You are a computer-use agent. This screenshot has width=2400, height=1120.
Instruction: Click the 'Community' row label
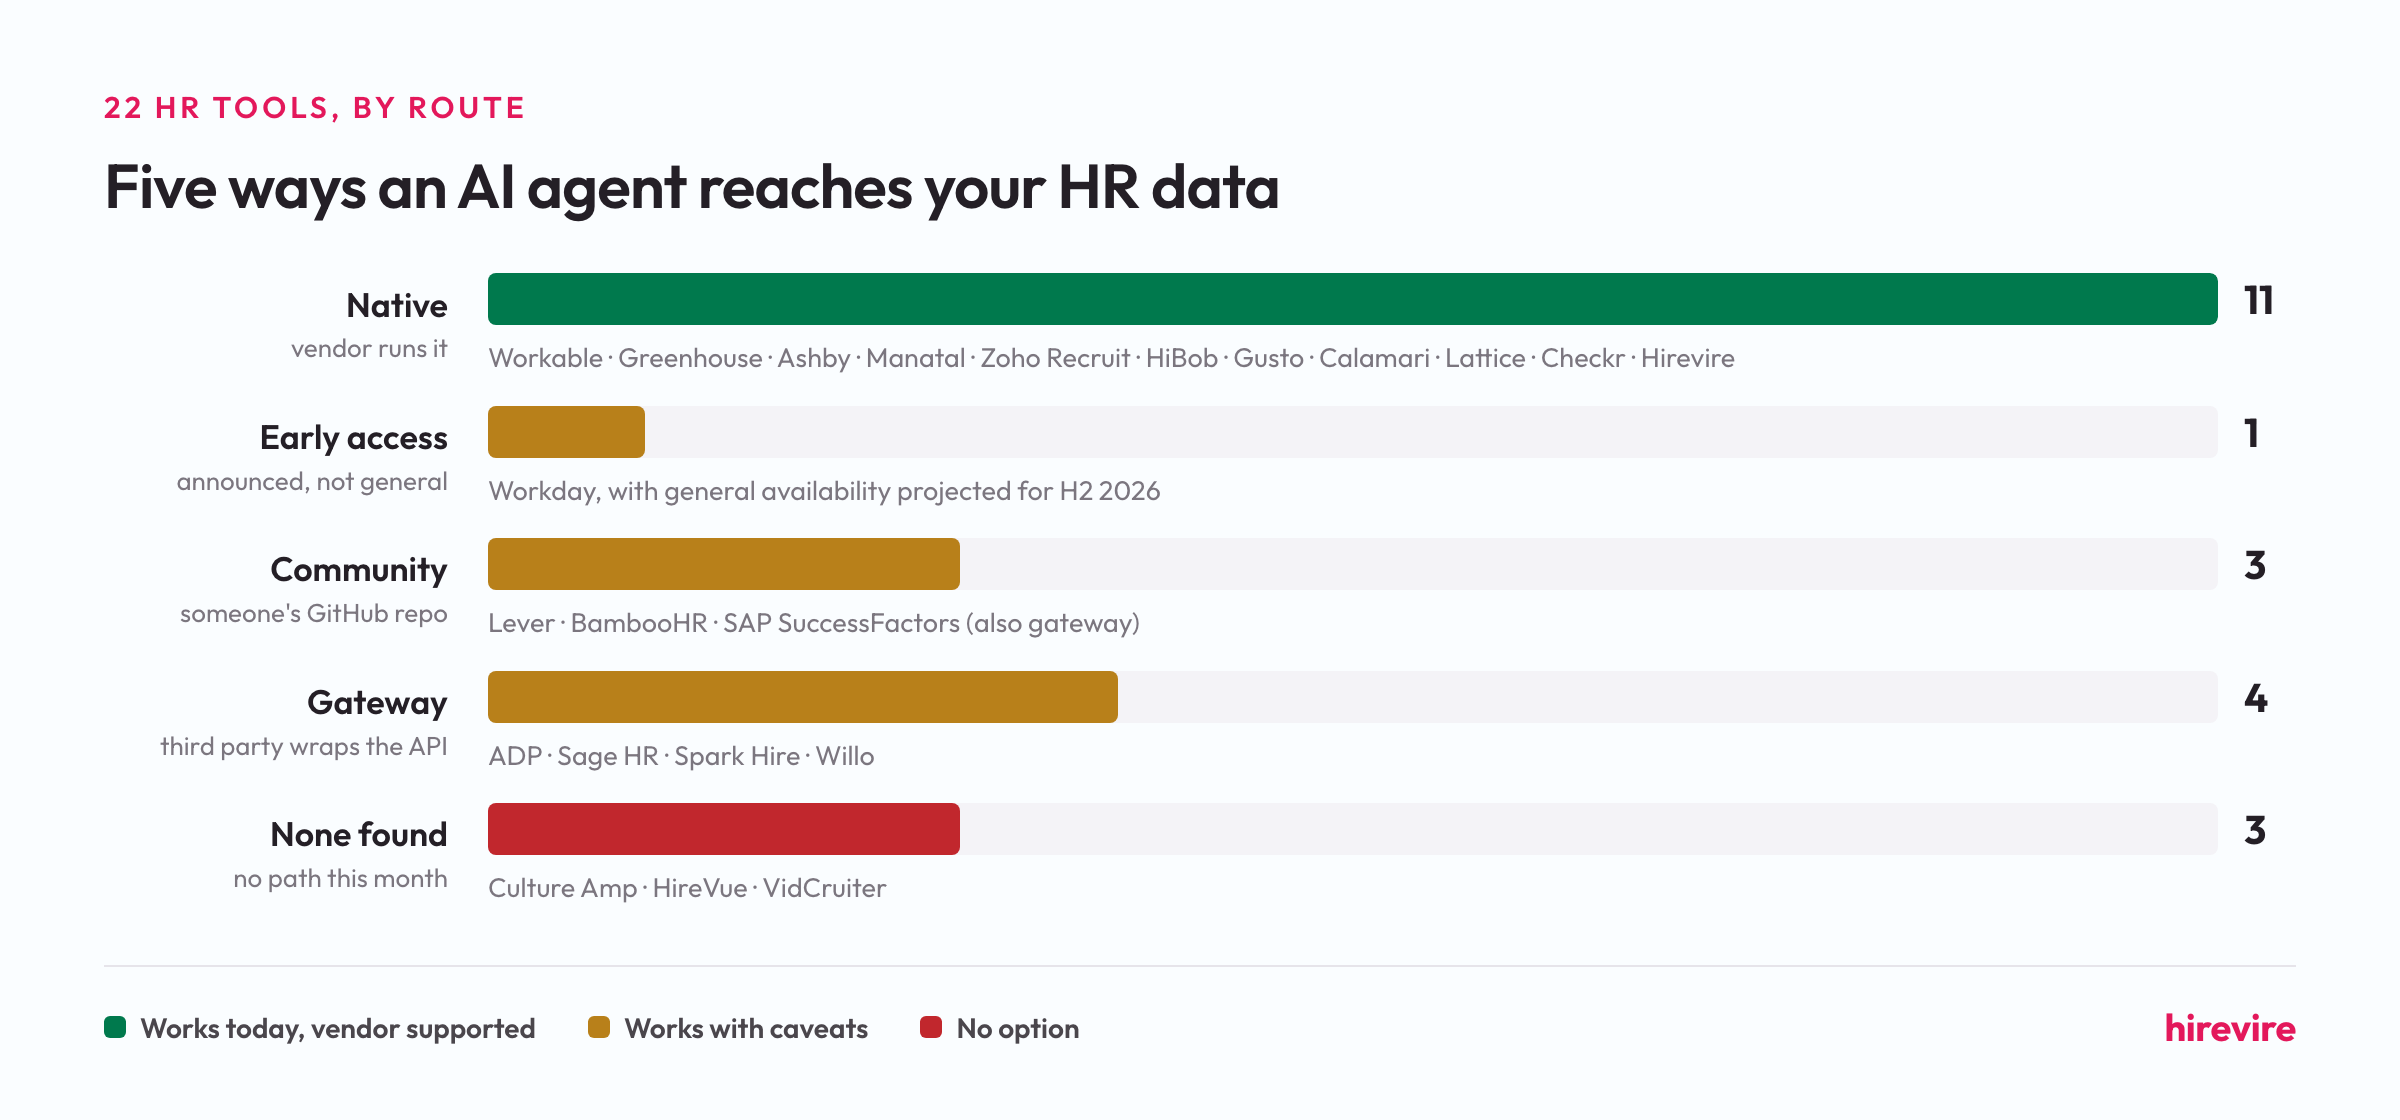tap(359, 570)
